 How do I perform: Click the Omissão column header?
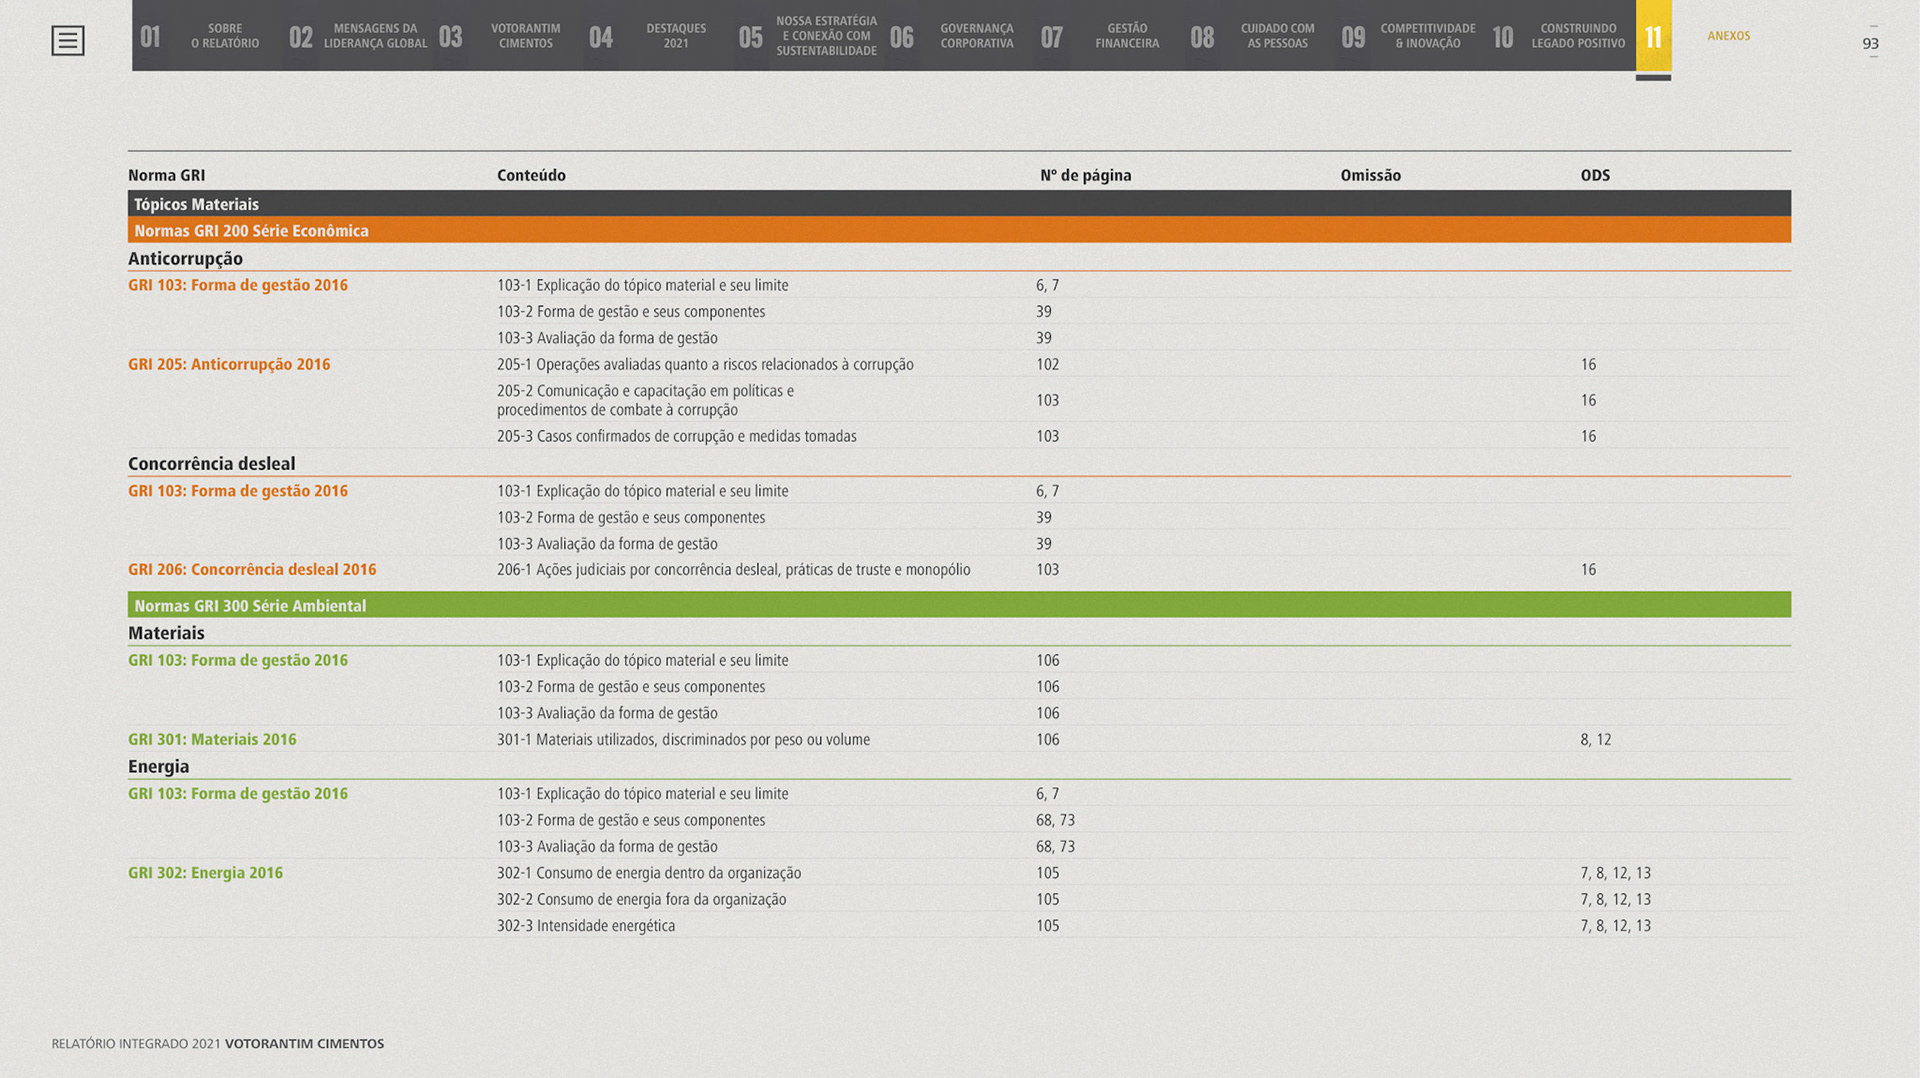[1370, 175]
